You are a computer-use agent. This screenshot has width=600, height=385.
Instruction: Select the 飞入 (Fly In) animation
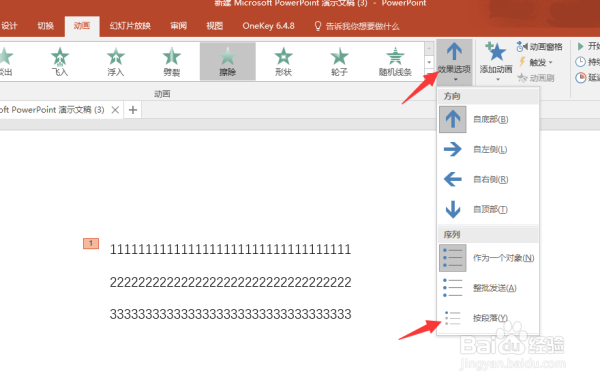pyautogui.click(x=60, y=61)
